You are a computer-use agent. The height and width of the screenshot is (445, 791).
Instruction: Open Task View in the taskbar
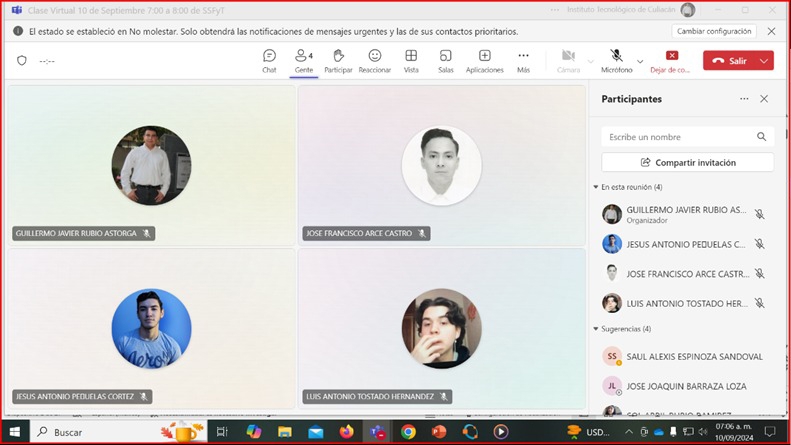[x=222, y=432]
